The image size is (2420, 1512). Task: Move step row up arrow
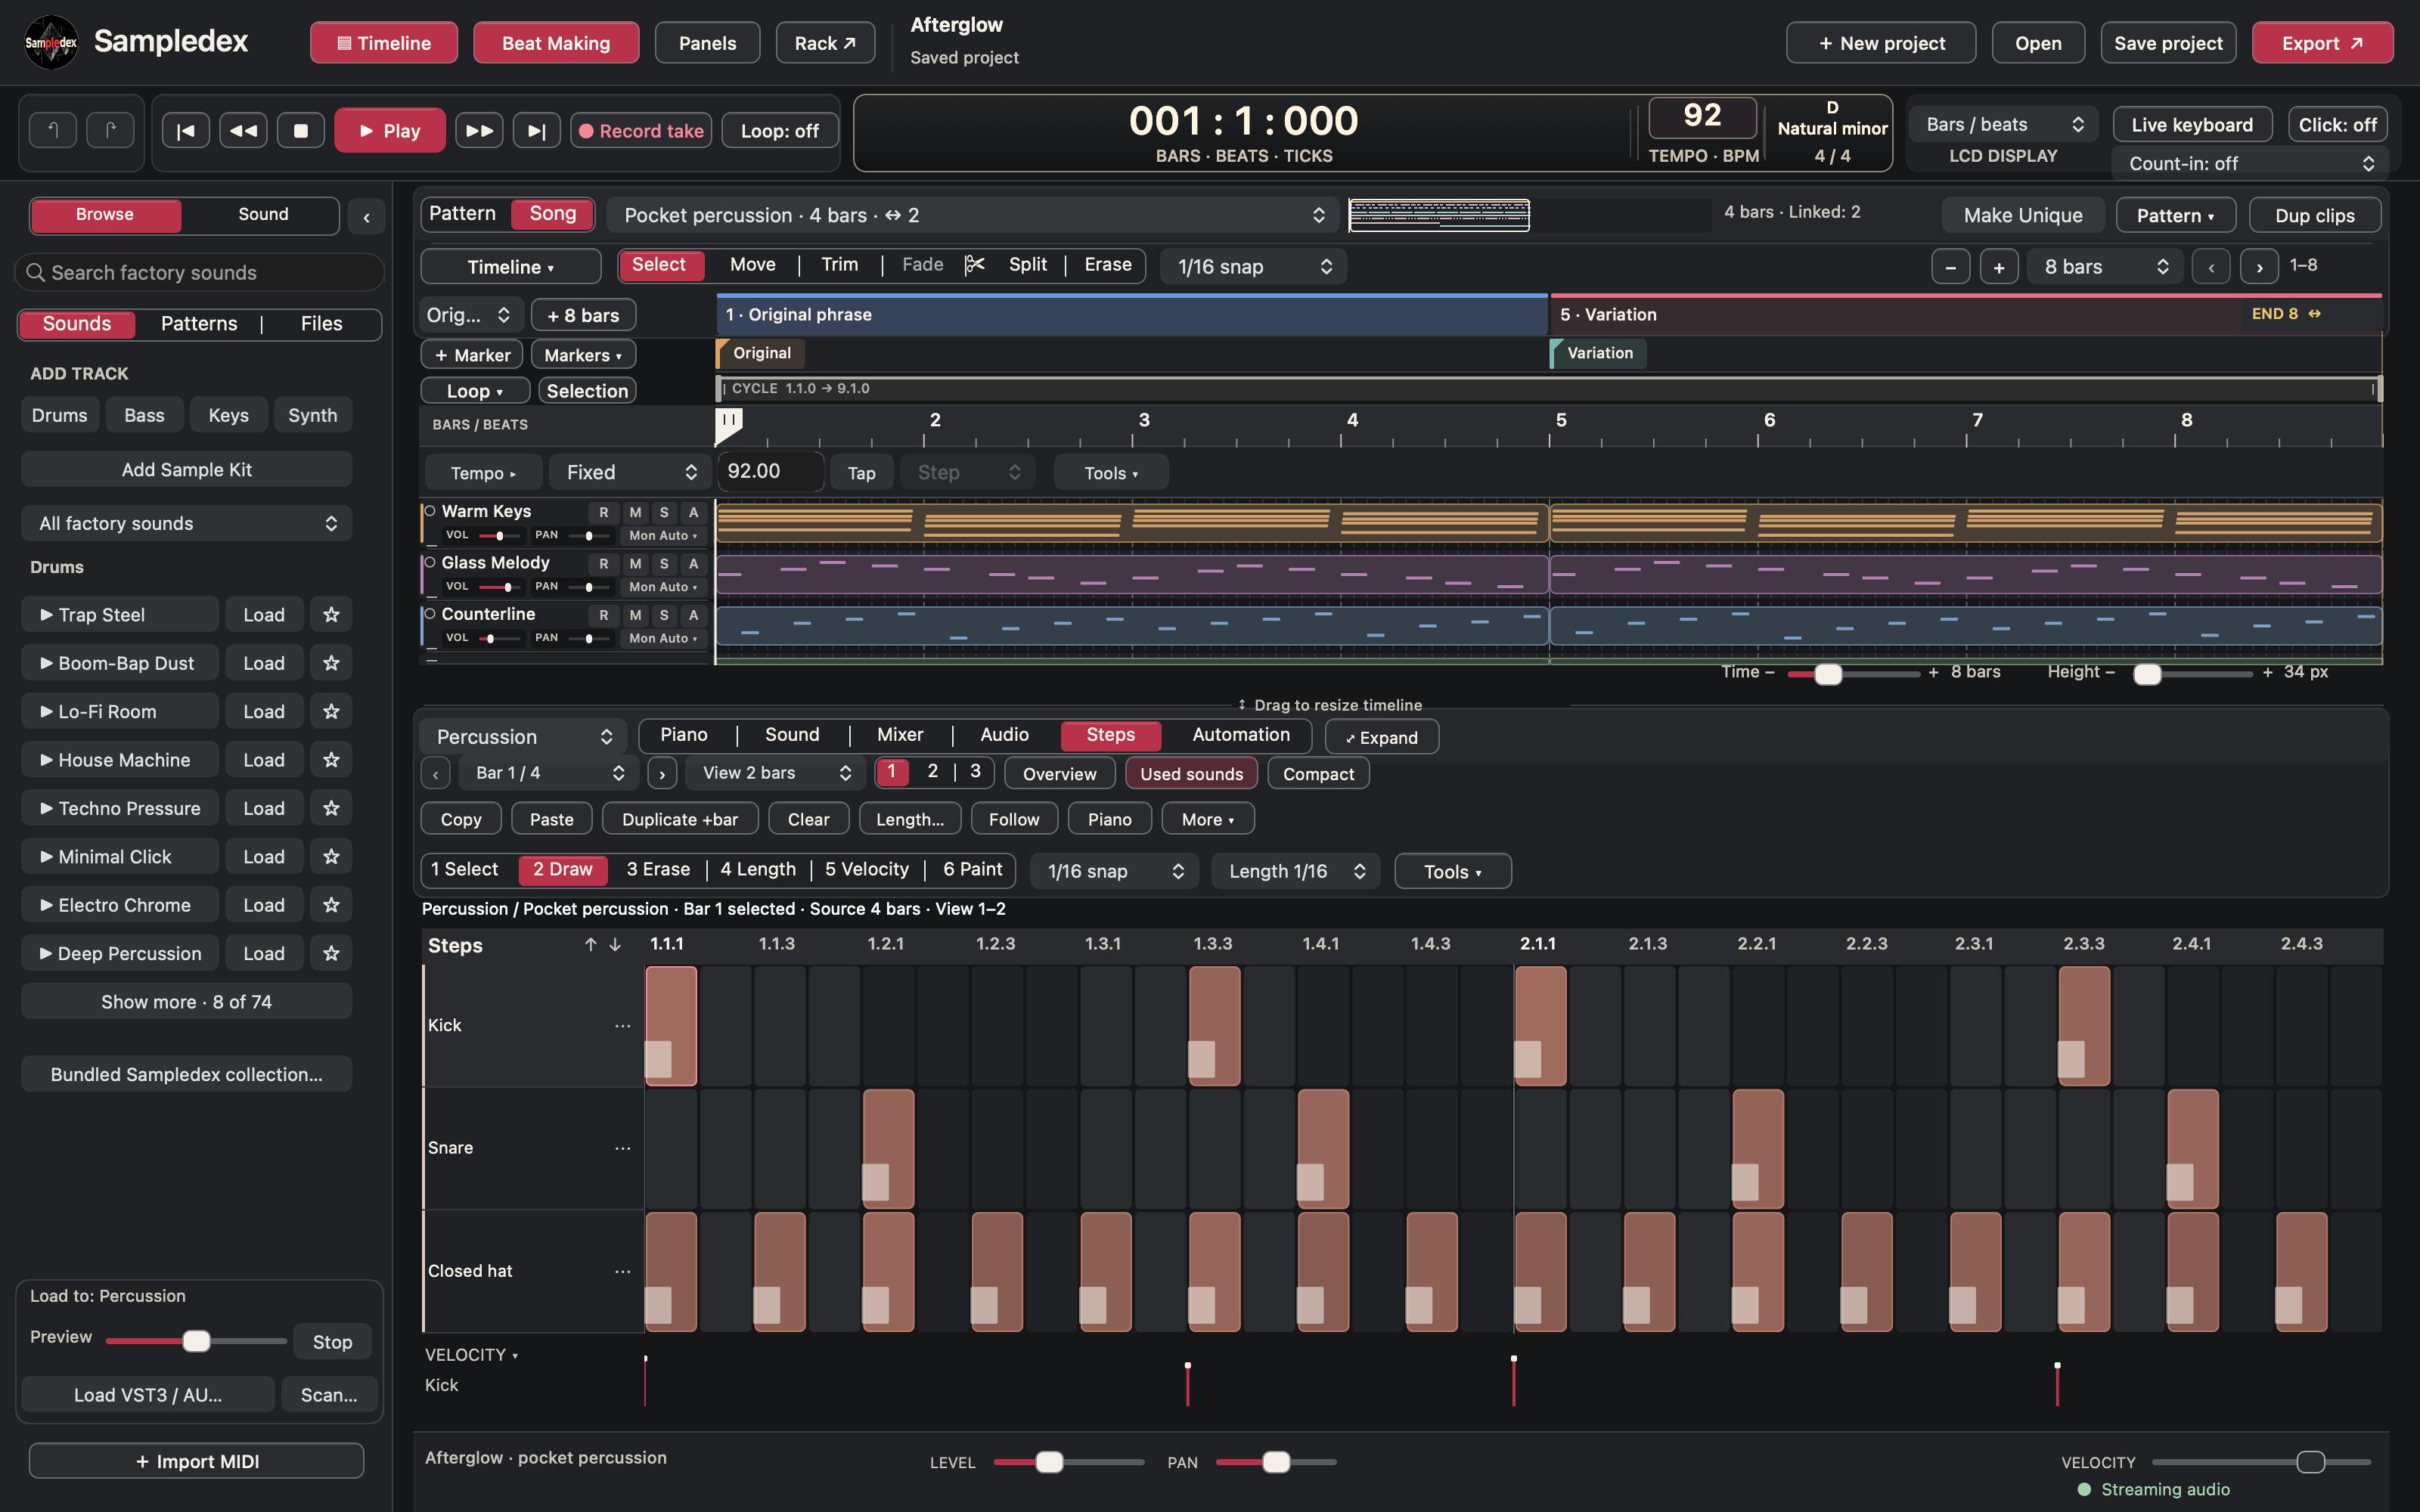(590, 945)
